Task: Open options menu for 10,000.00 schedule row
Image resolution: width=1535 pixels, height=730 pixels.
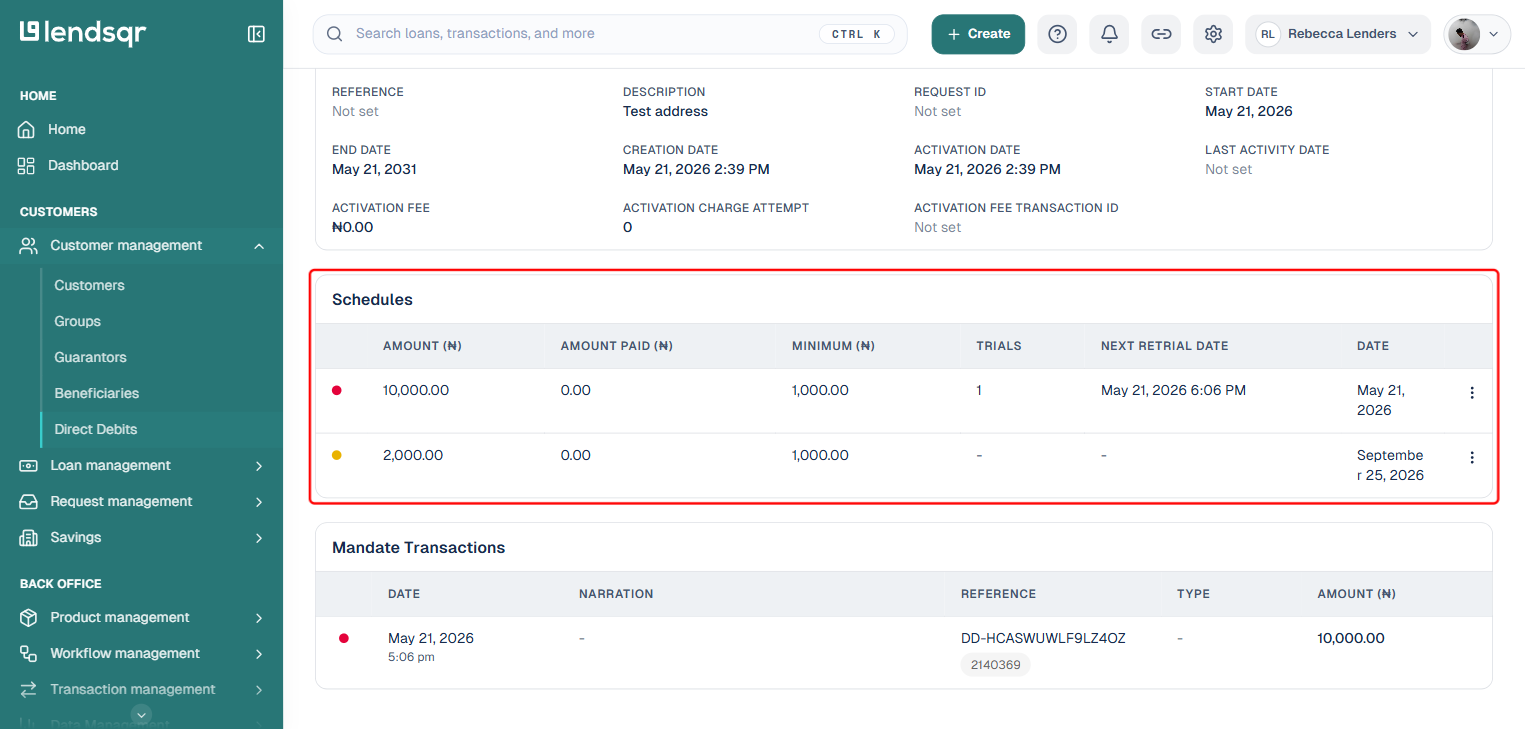Action: [1471, 393]
